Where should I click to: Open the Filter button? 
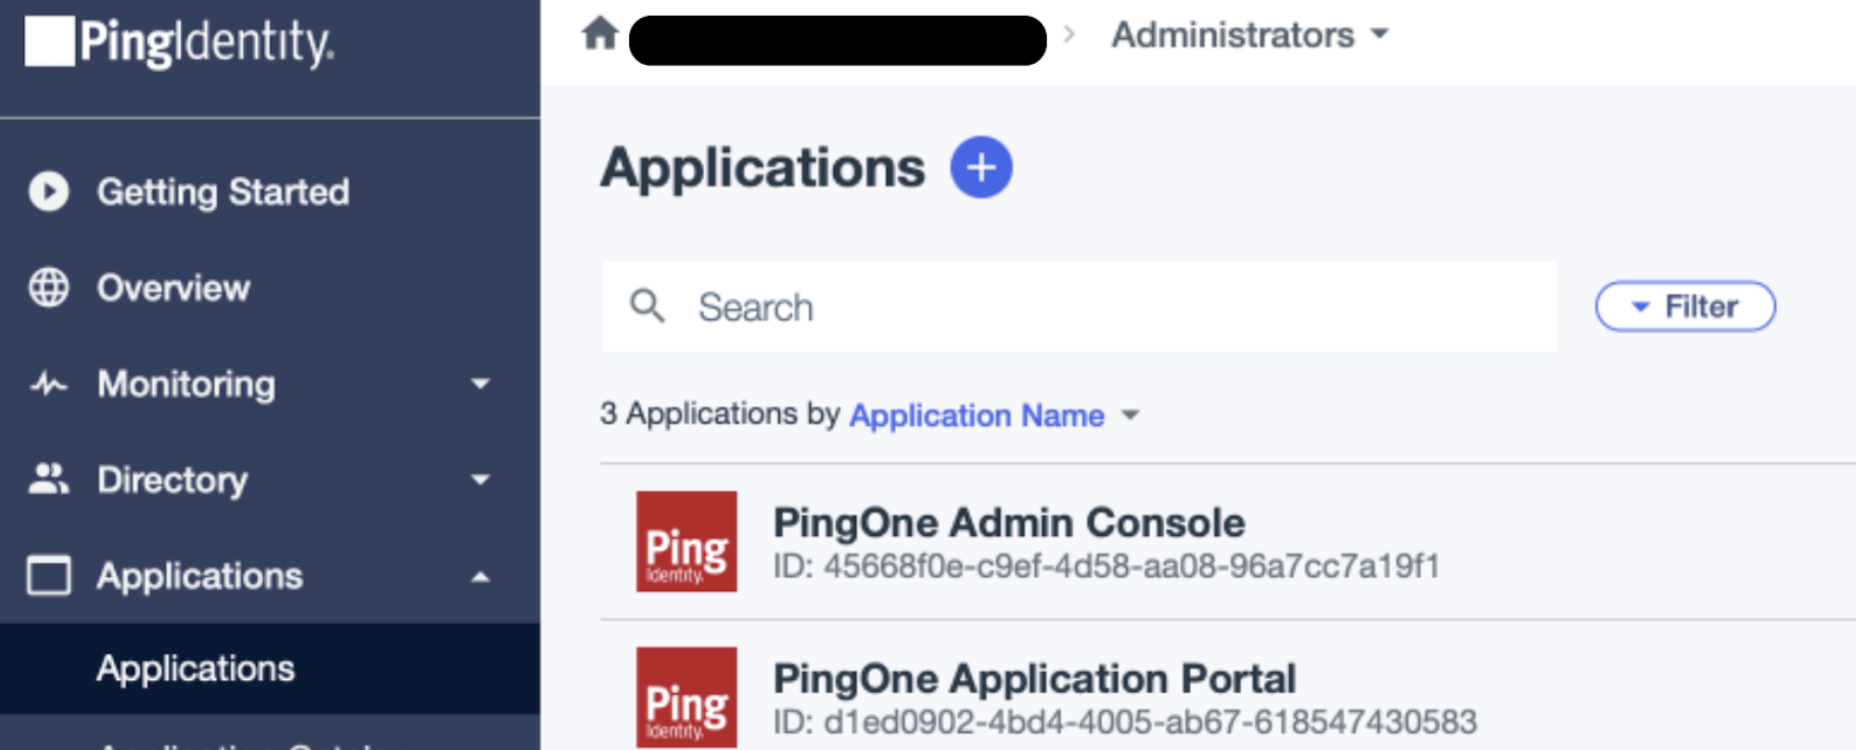[1685, 306]
